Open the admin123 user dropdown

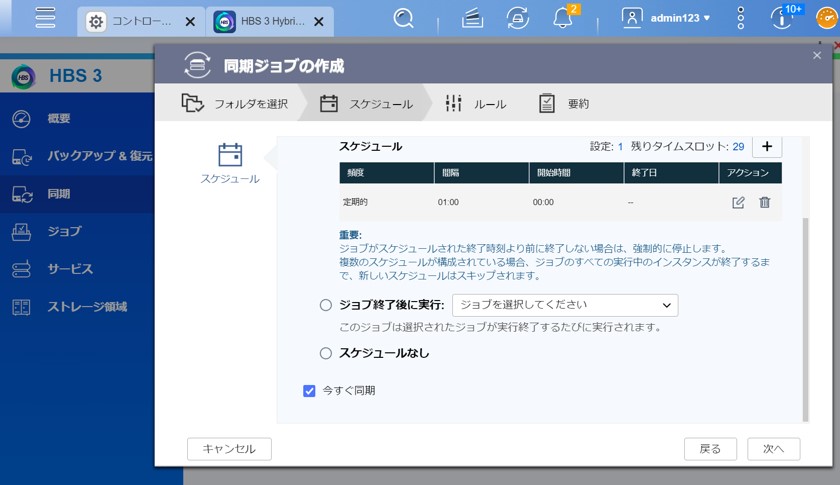(666, 18)
